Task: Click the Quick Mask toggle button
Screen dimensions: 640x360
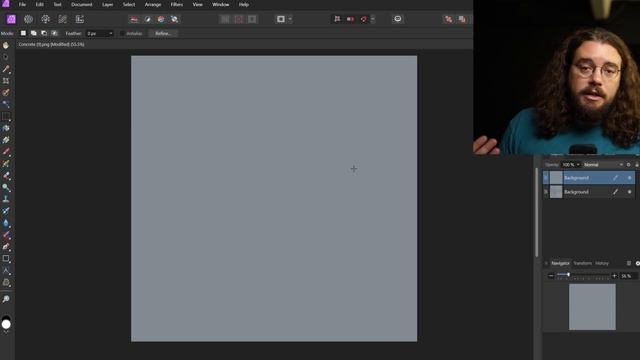Action: pos(281,19)
